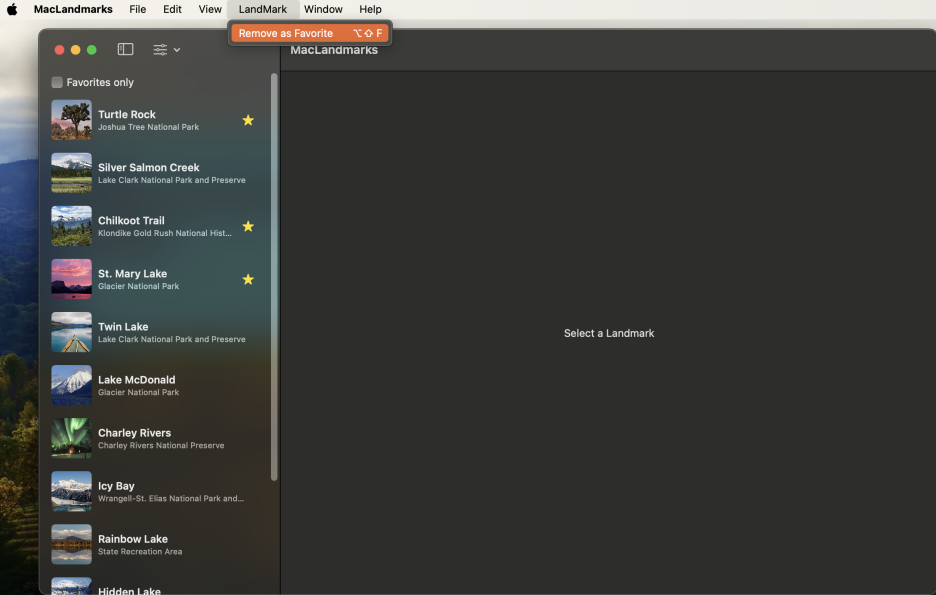The width and height of the screenshot is (936, 595).
Task: Open the View menu
Action: (210, 9)
